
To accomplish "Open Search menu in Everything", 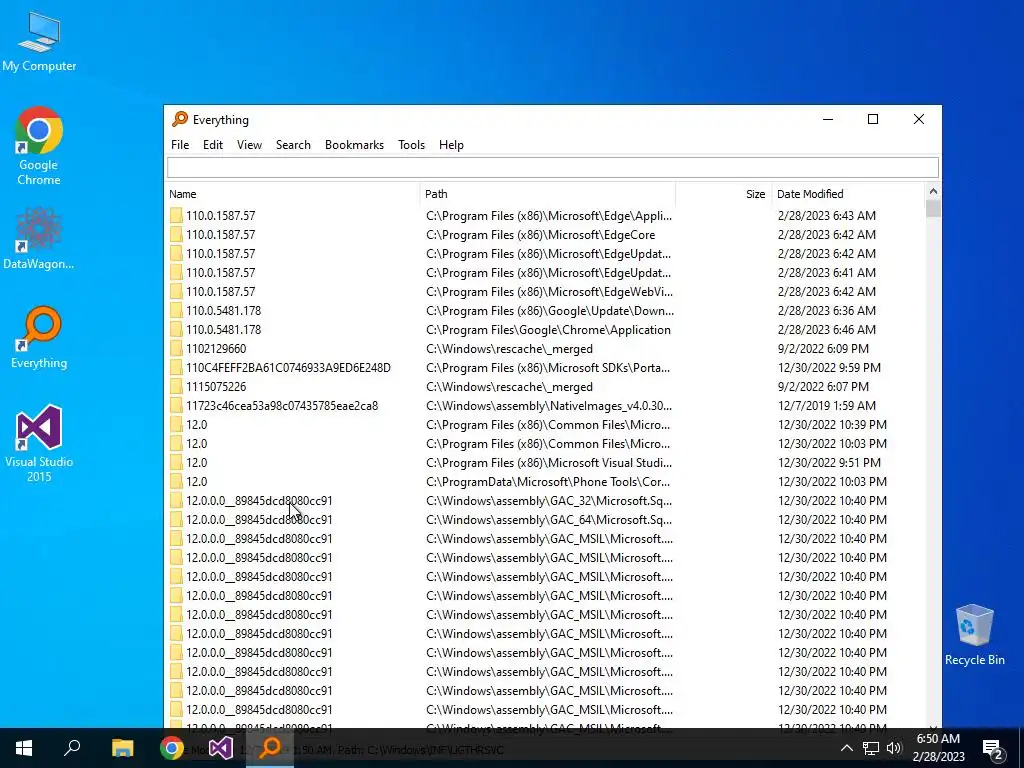I will click(293, 145).
